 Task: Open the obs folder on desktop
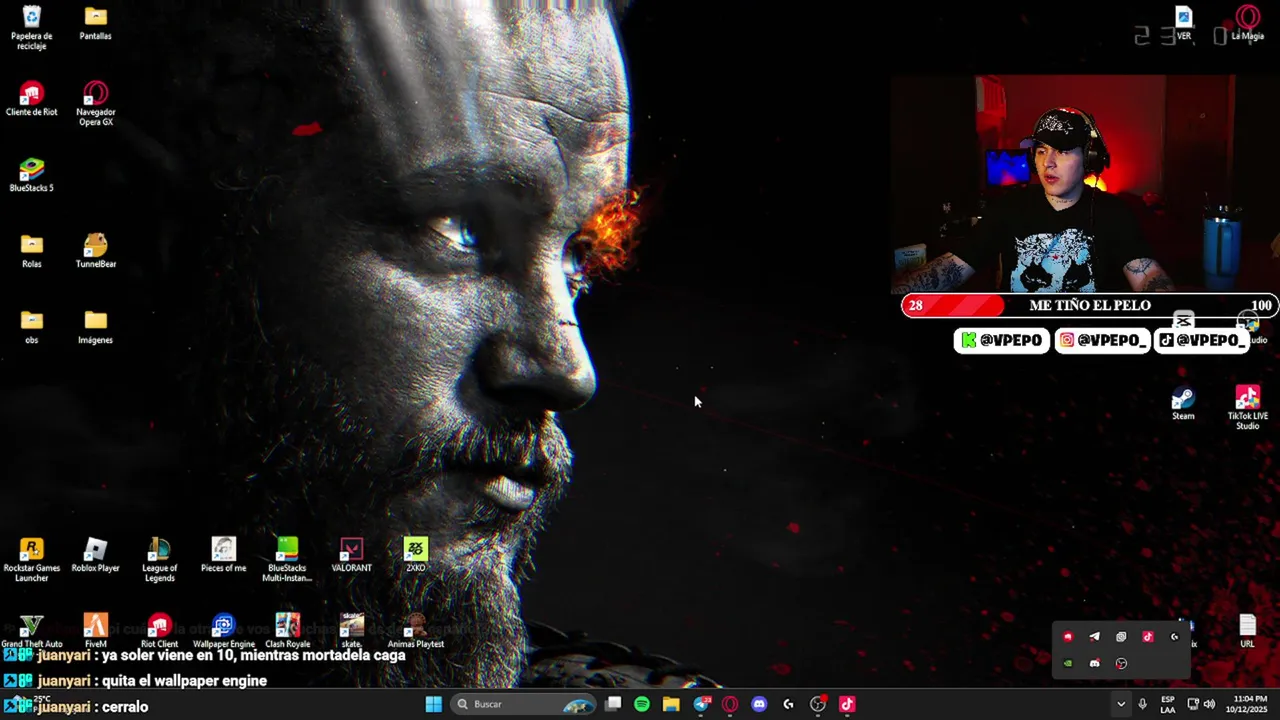[x=31, y=326]
